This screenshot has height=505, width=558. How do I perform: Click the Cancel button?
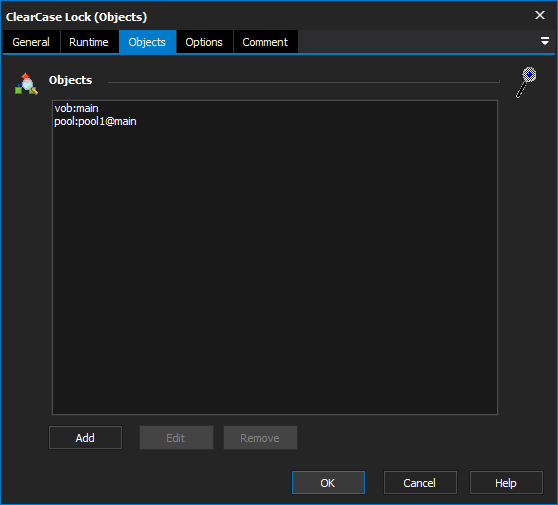point(420,483)
